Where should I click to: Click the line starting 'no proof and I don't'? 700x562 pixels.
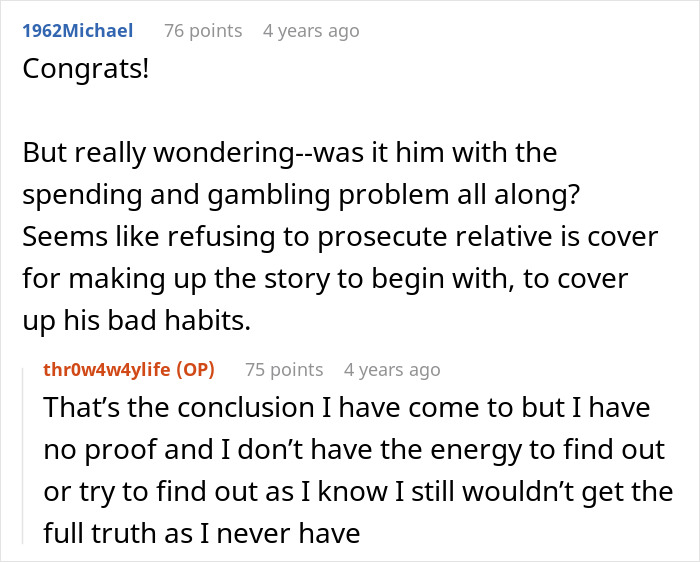[353, 450]
